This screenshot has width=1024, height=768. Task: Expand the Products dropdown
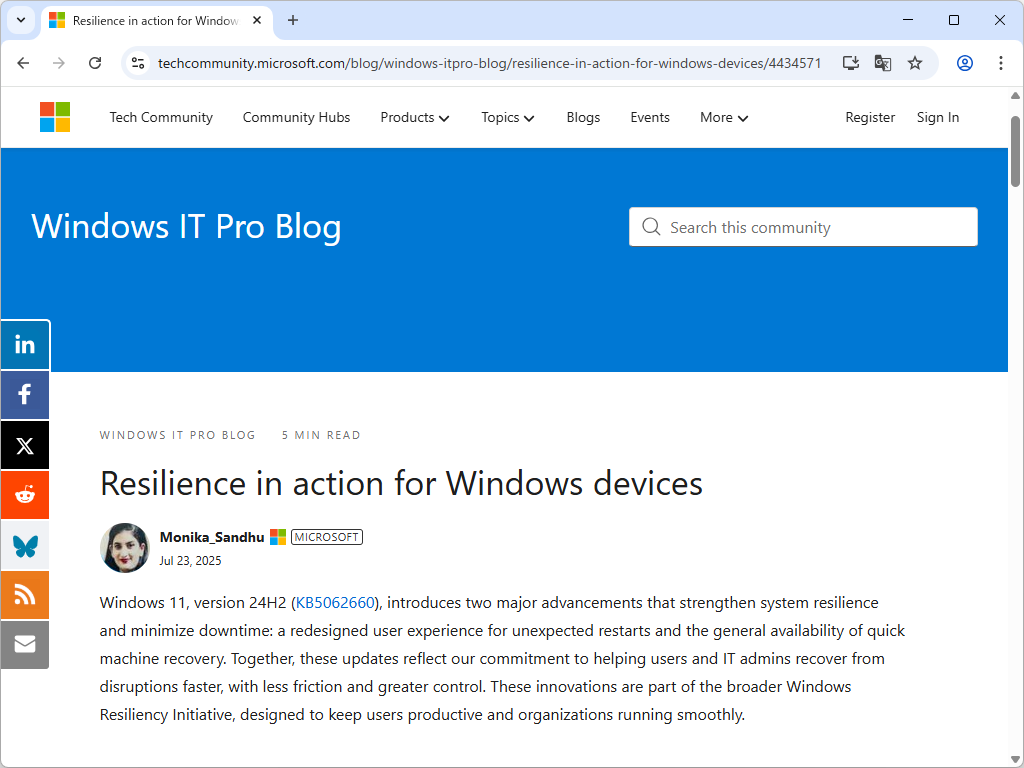pos(414,117)
